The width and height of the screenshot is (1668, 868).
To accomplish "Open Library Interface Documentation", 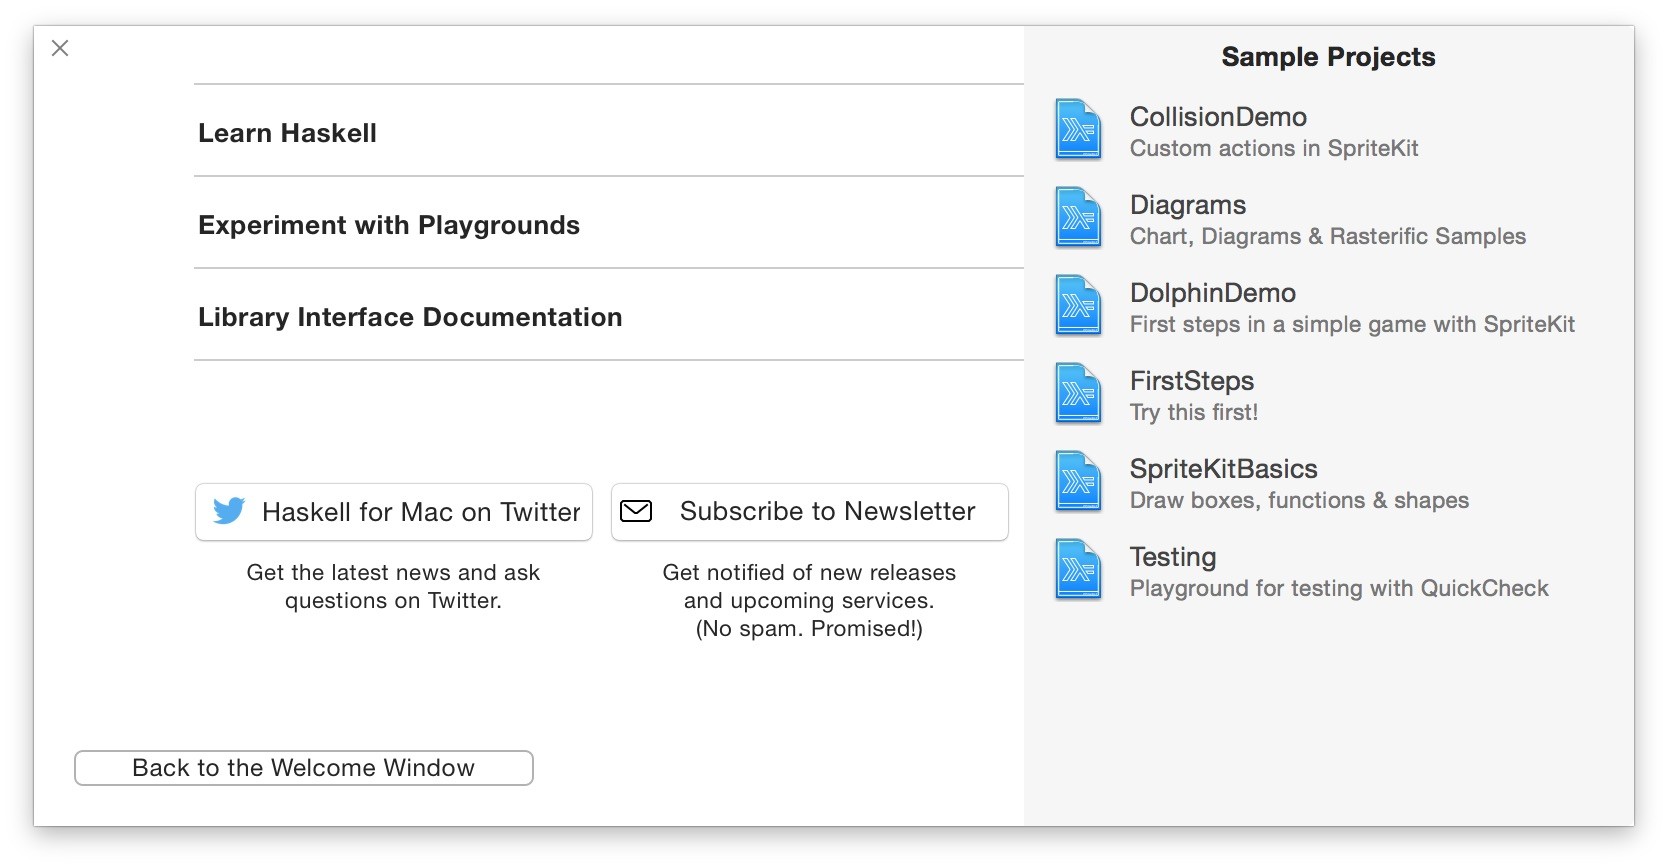I will [x=410, y=317].
